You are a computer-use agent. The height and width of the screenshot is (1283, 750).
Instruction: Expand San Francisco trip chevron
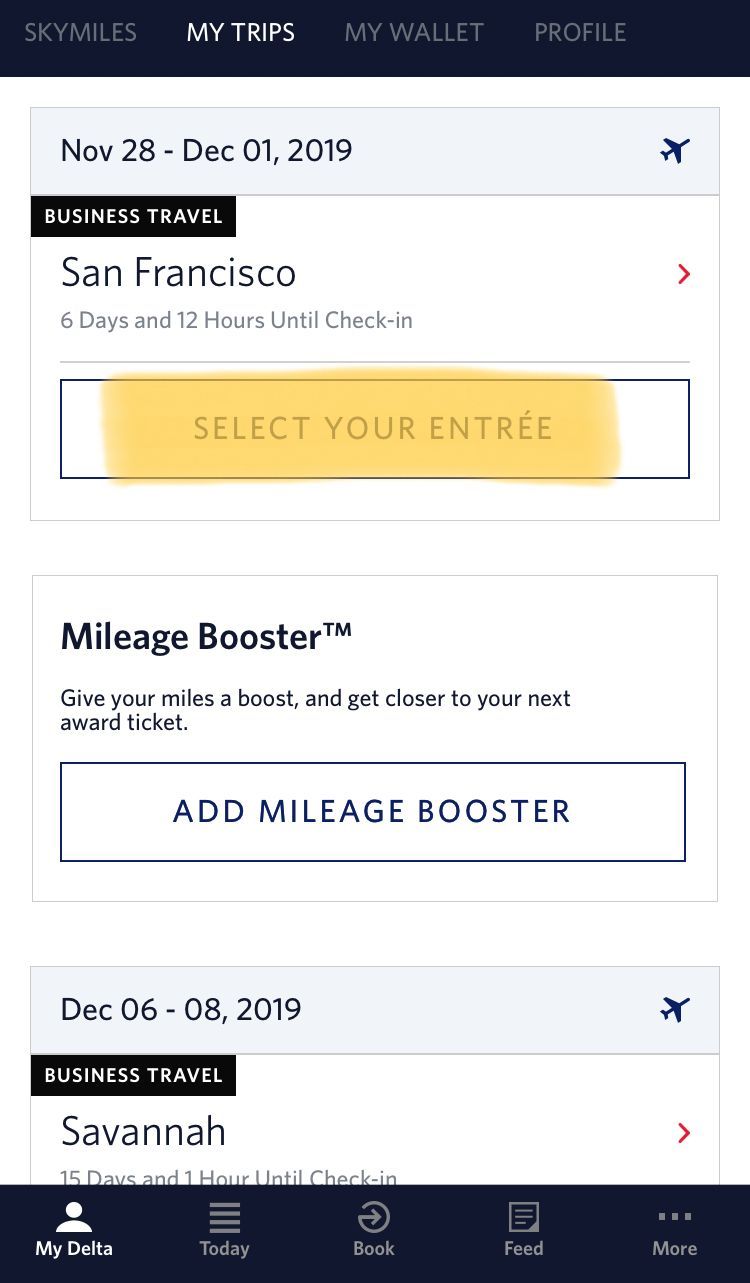point(684,274)
